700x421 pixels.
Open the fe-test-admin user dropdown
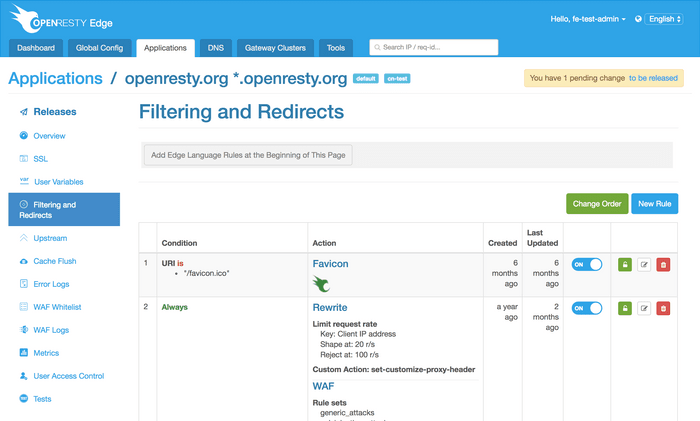(x=588, y=19)
